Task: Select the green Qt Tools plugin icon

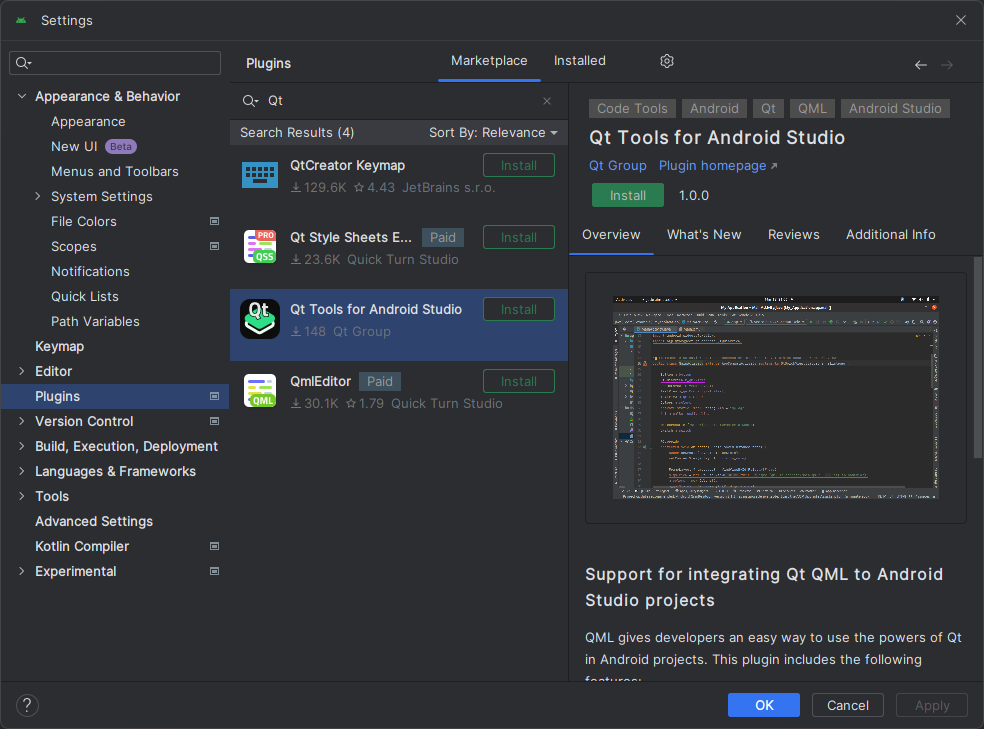Action: coord(259,317)
